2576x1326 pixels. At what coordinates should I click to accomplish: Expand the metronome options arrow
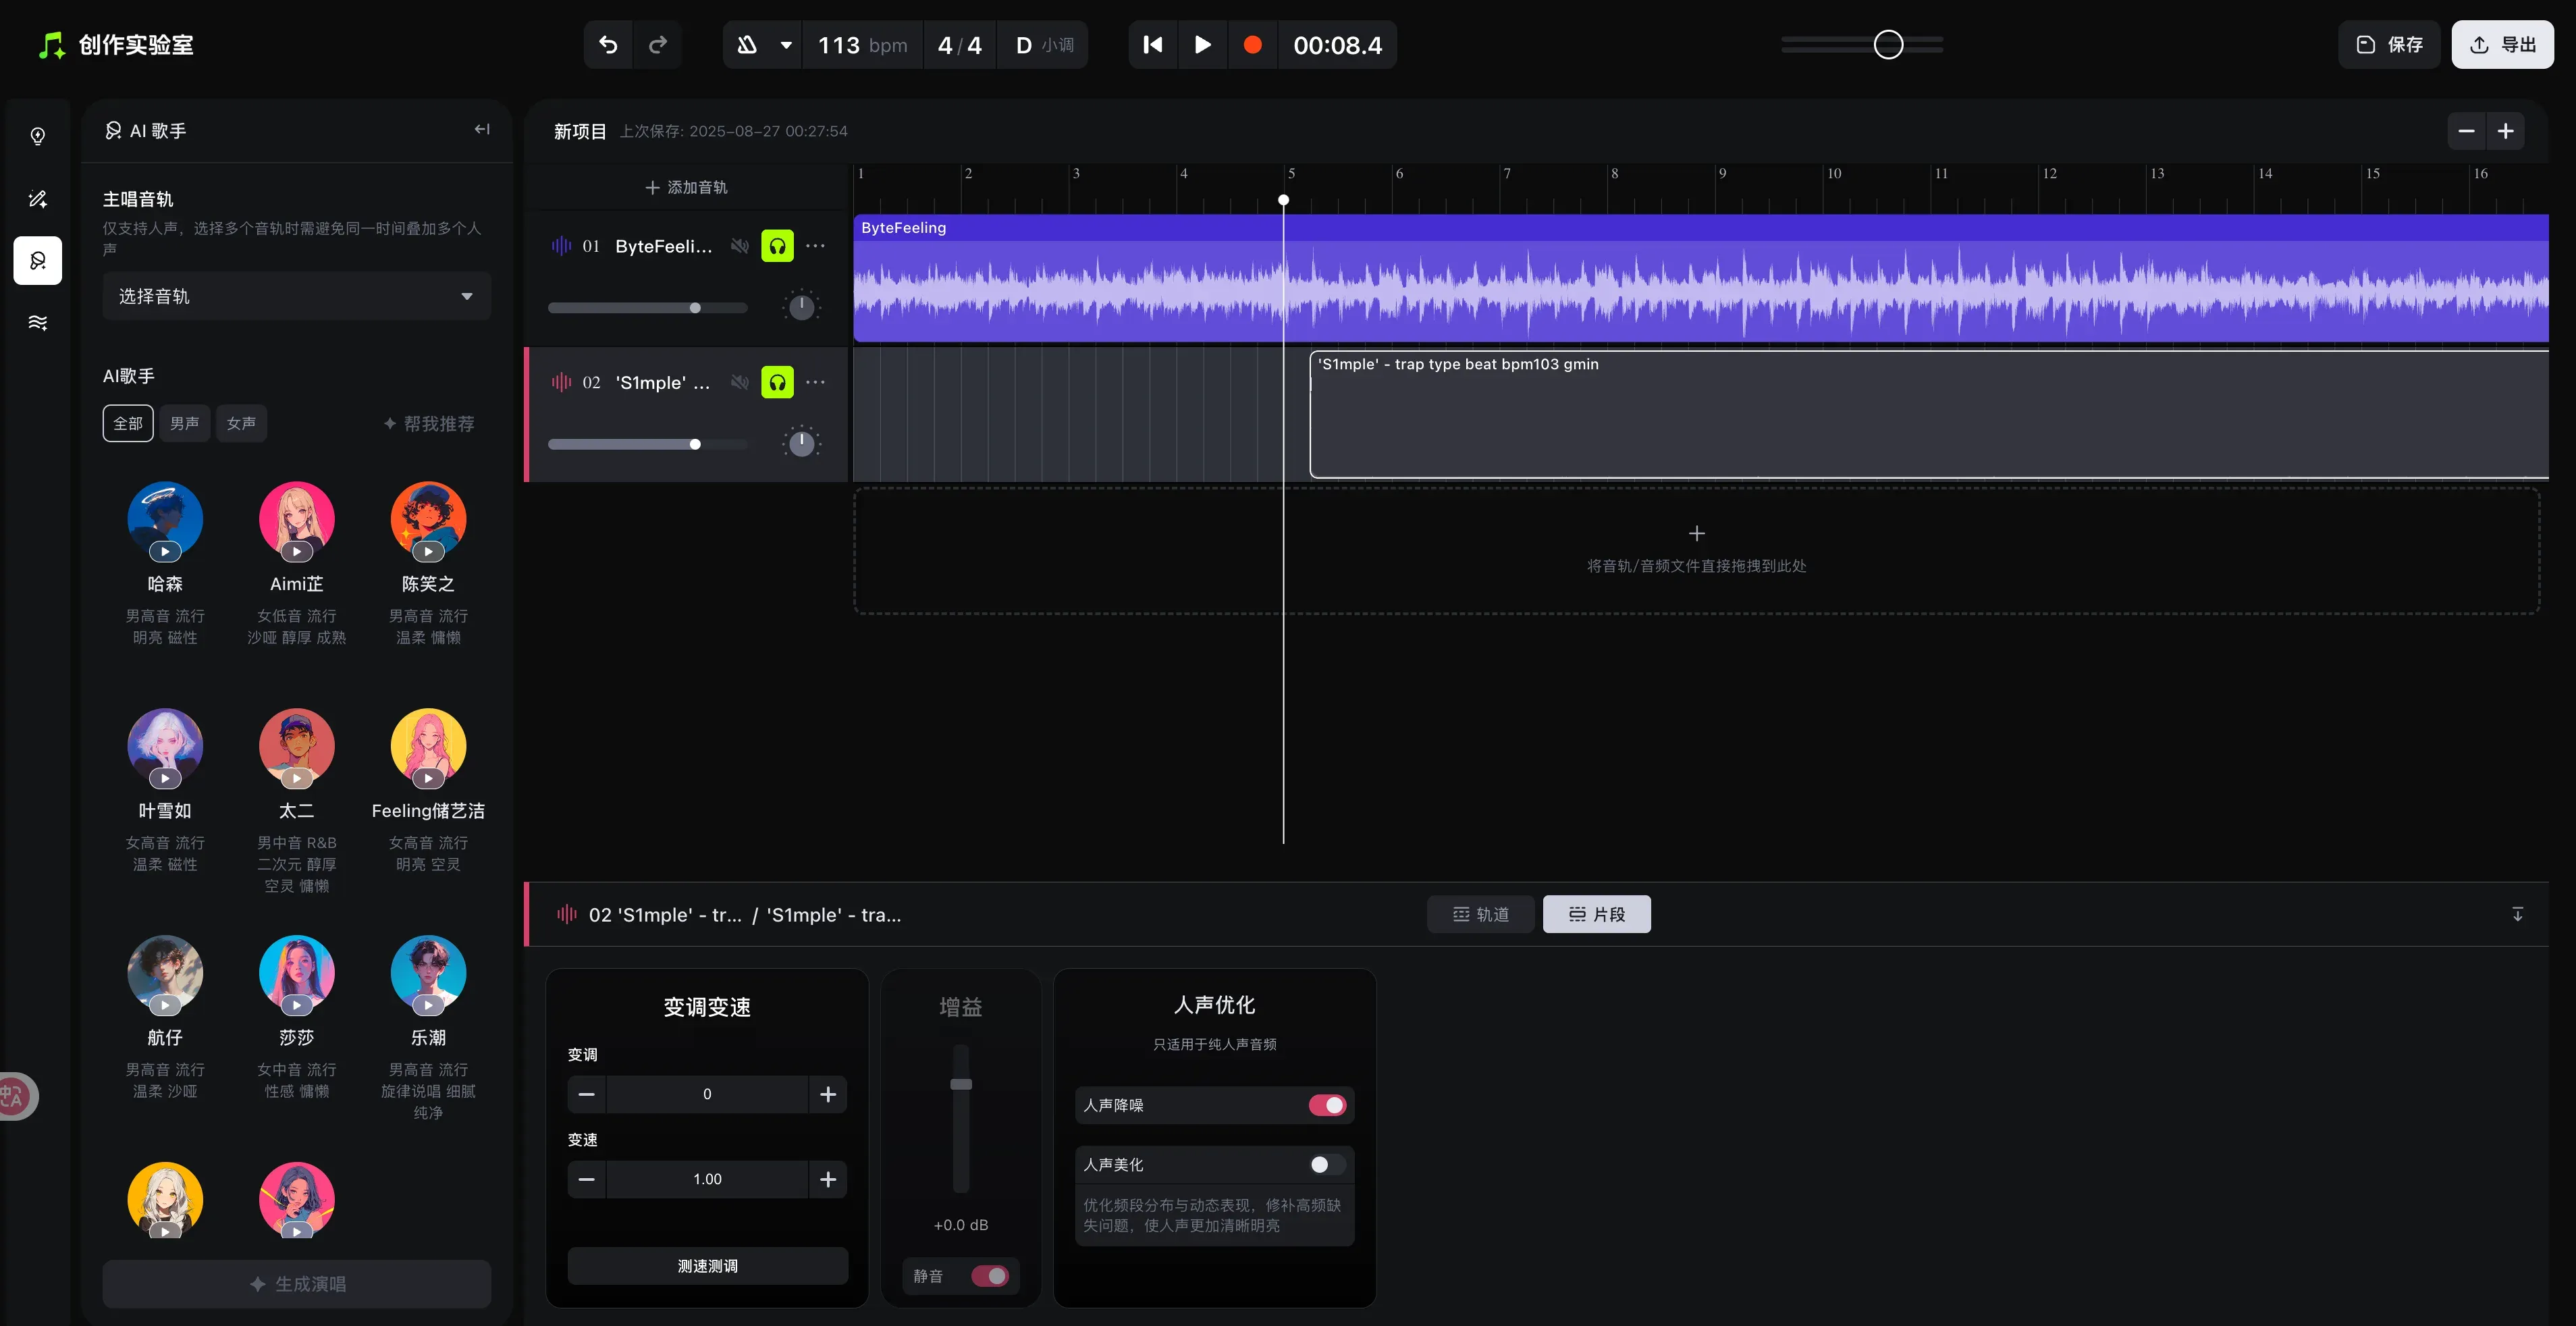(786, 45)
